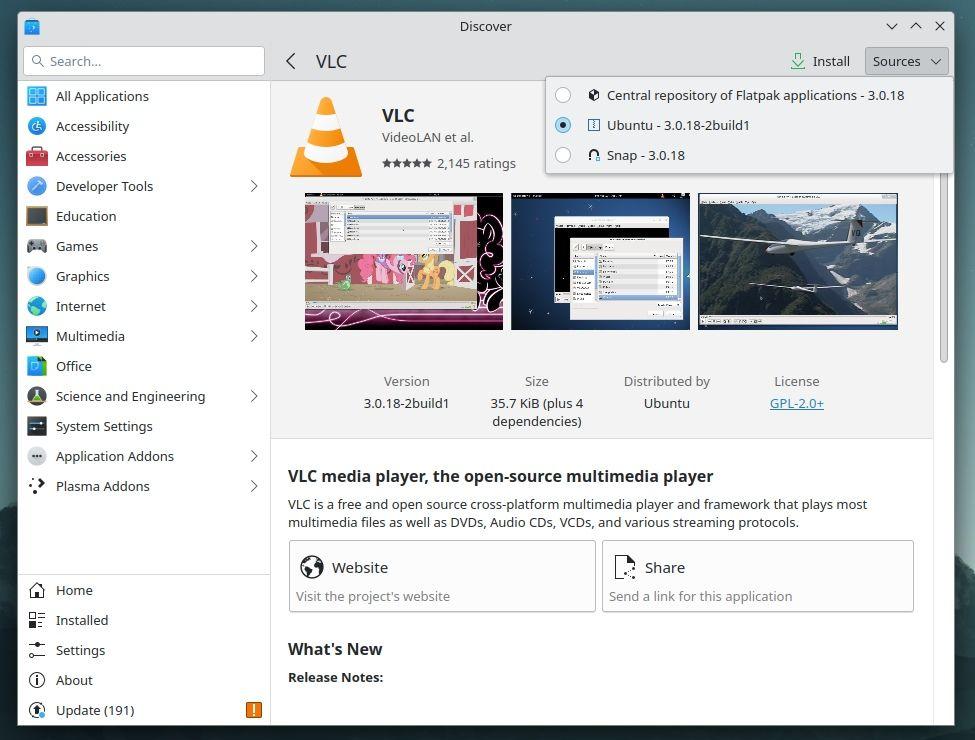Viewport: 975px width, 740px height.
Task: Click the VLC traffic cone icon
Action: pyautogui.click(x=325, y=135)
